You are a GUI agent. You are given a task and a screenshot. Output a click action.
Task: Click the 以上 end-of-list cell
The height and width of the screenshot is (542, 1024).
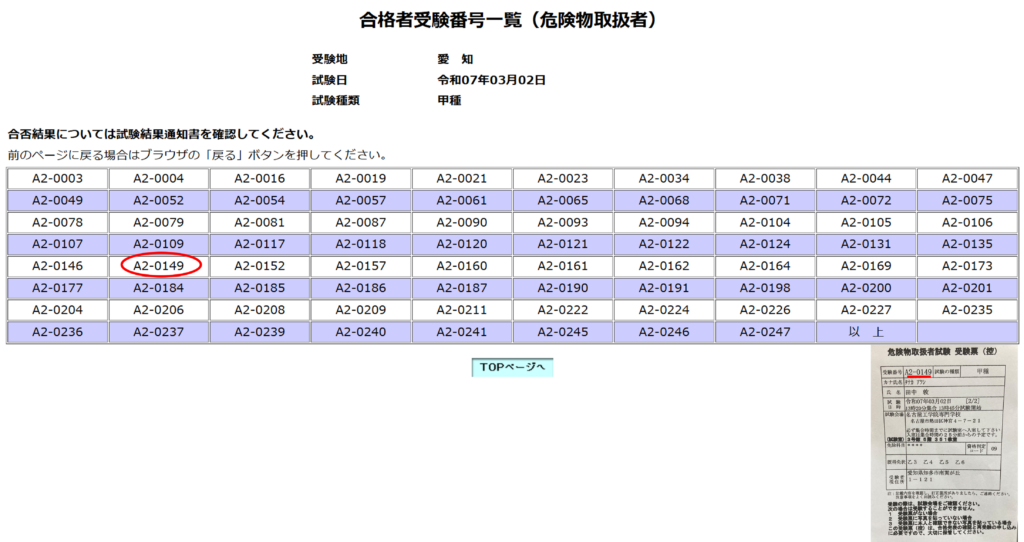[865, 332]
